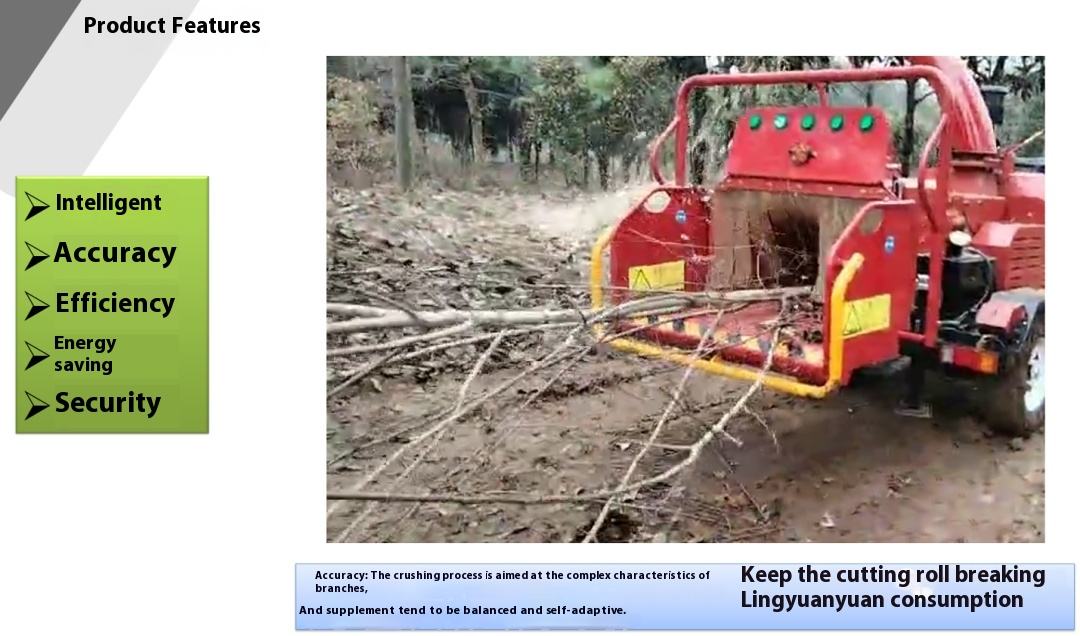Click the yellow warning triangle sticker on left panel

(656, 276)
